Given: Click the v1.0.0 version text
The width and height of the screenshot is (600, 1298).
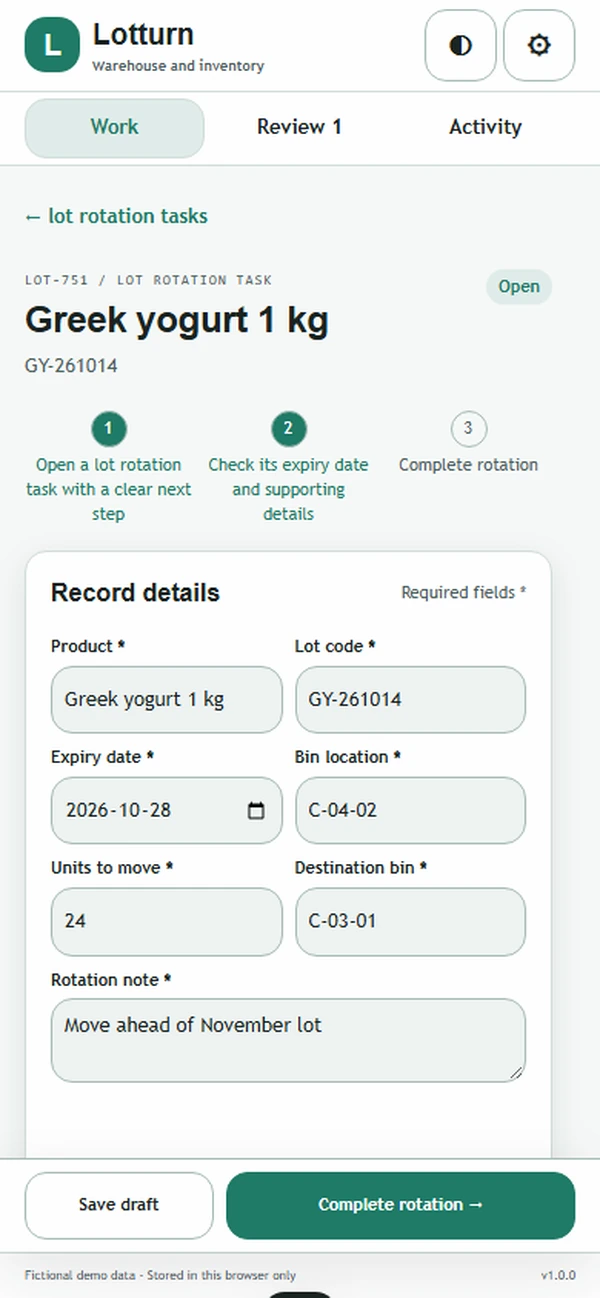Looking at the screenshot, I should pyautogui.click(x=558, y=1275).
